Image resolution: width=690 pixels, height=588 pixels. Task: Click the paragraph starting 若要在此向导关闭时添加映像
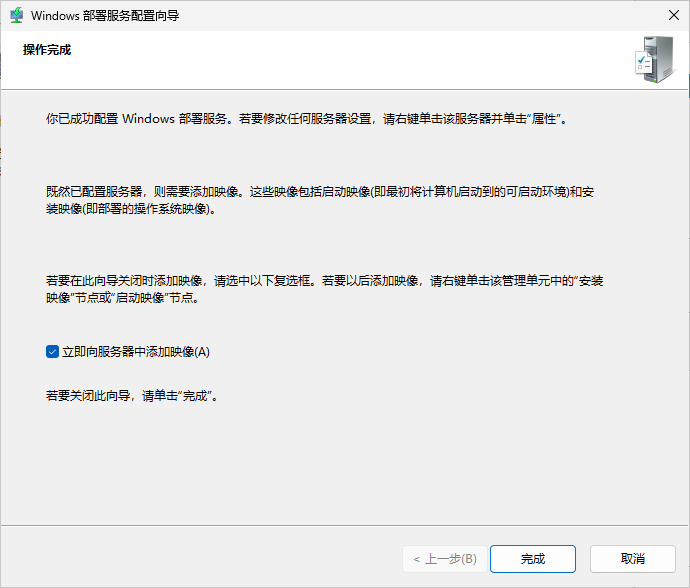(324, 289)
